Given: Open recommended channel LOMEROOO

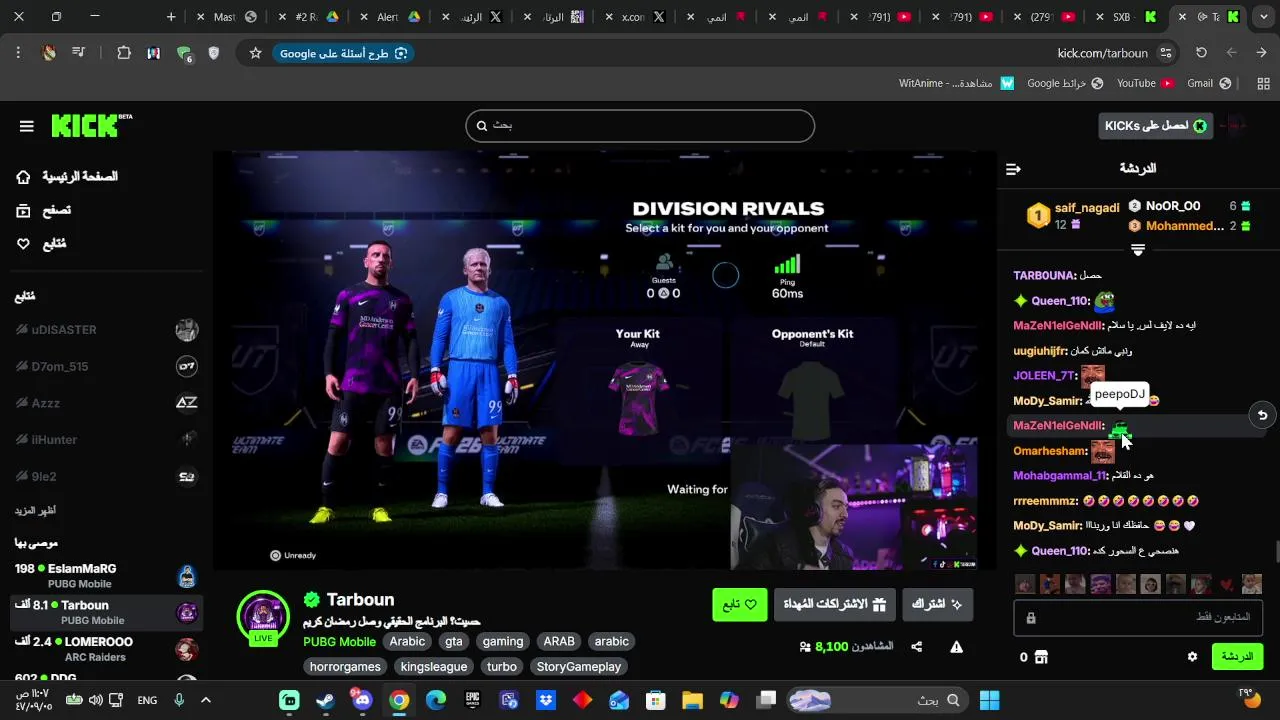Looking at the screenshot, I should pyautogui.click(x=107, y=649).
